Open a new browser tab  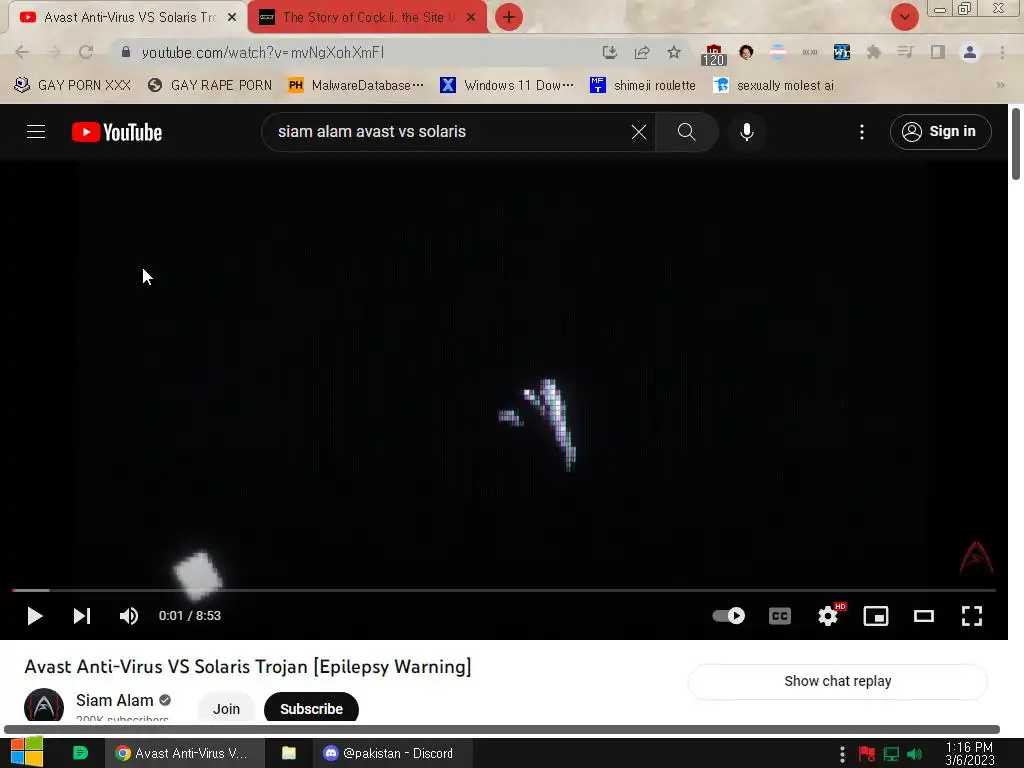pyautogui.click(x=509, y=17)
